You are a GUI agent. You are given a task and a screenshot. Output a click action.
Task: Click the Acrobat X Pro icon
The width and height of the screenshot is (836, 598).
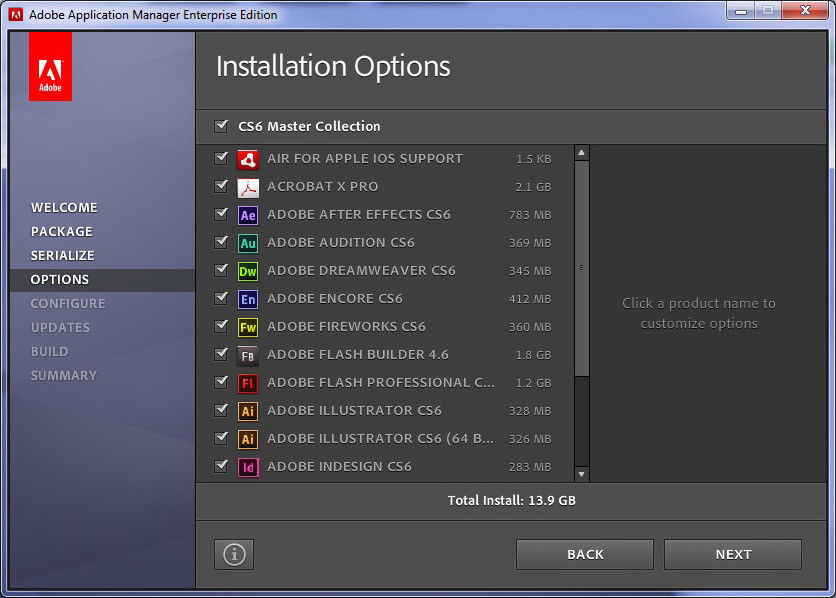coord(248,187)
